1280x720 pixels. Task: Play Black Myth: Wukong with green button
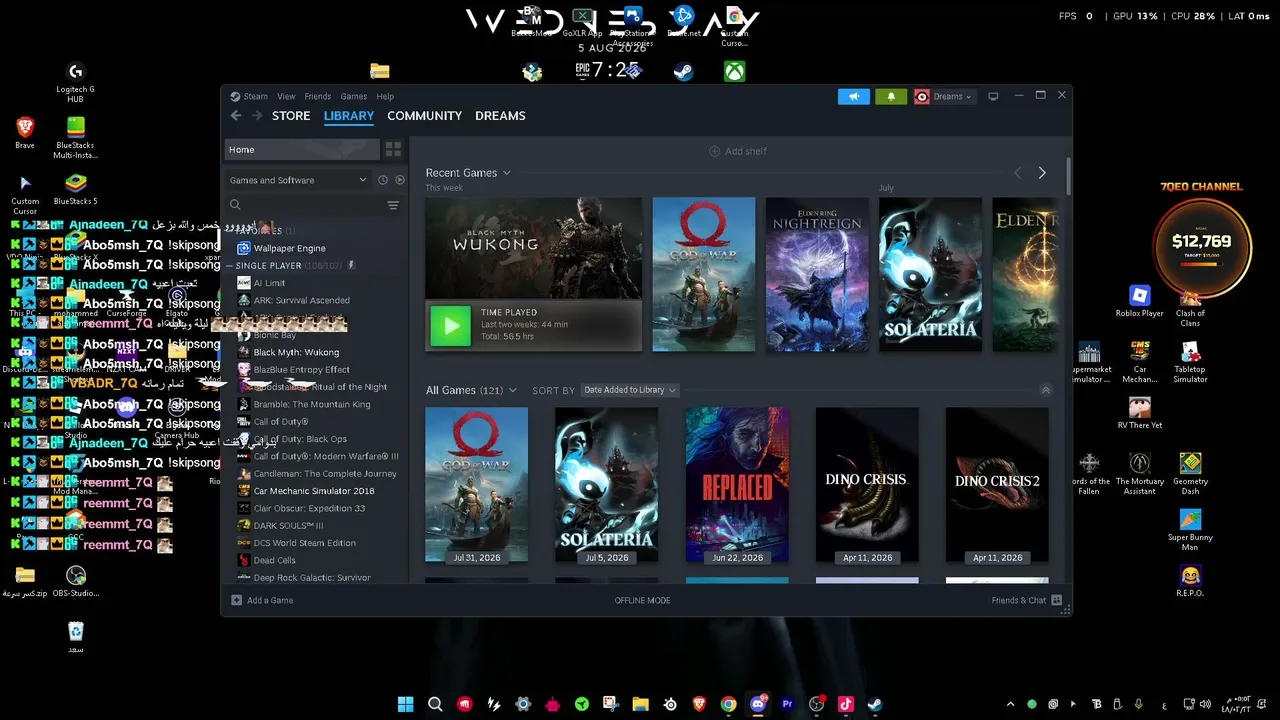[450, 325]
